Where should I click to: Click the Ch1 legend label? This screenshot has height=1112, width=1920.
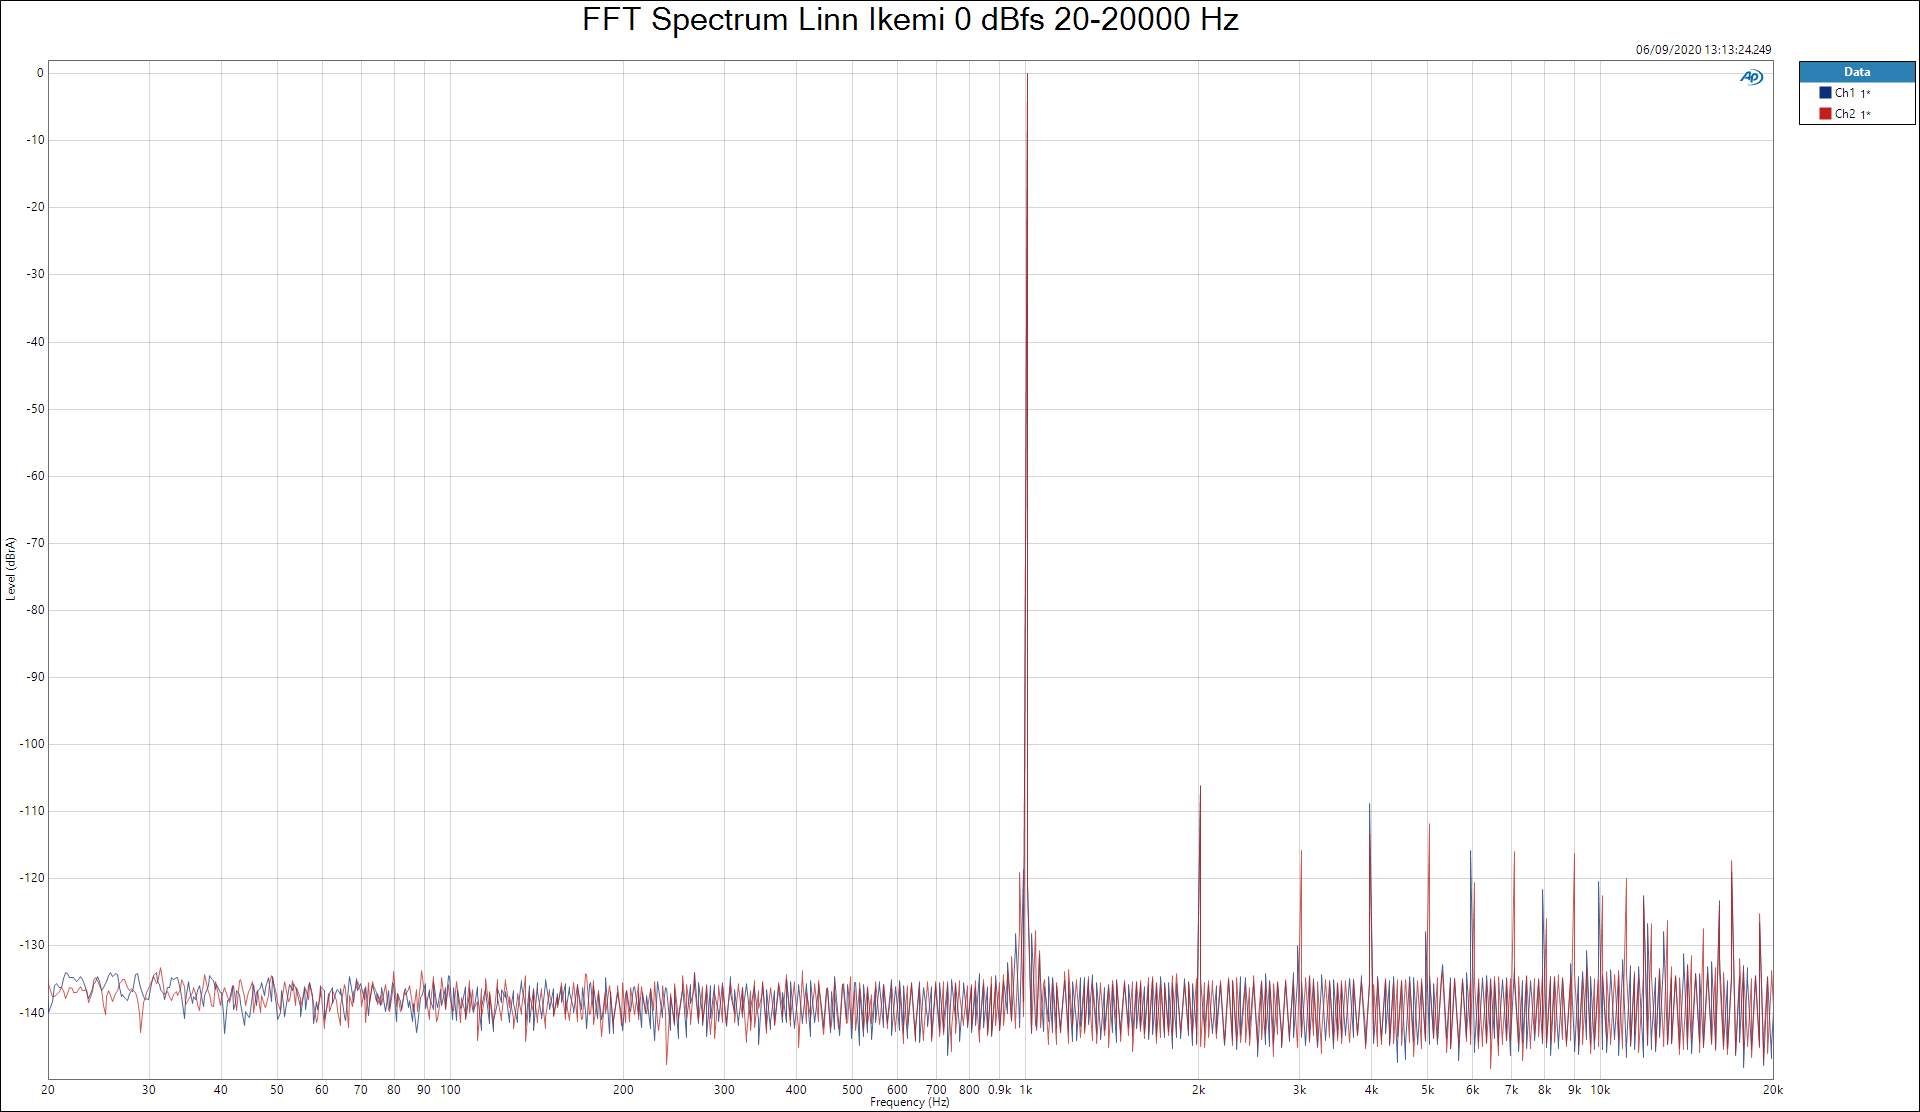pyautogui.click(x=1844, y=93)
